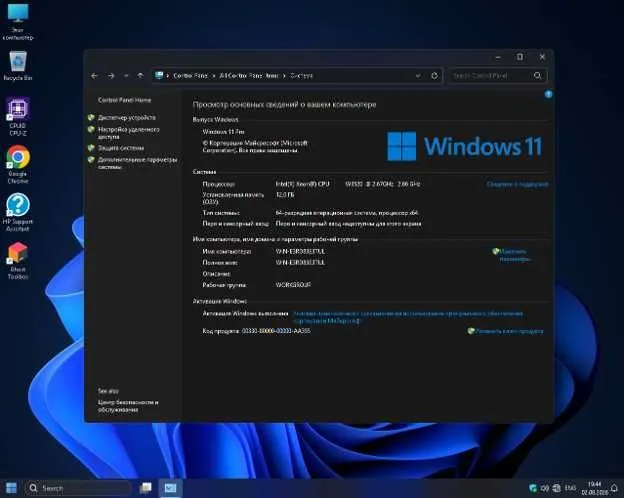This screenshot has height=498, width=624.
Task: Change product key link
Action: (x=509, y=331)
